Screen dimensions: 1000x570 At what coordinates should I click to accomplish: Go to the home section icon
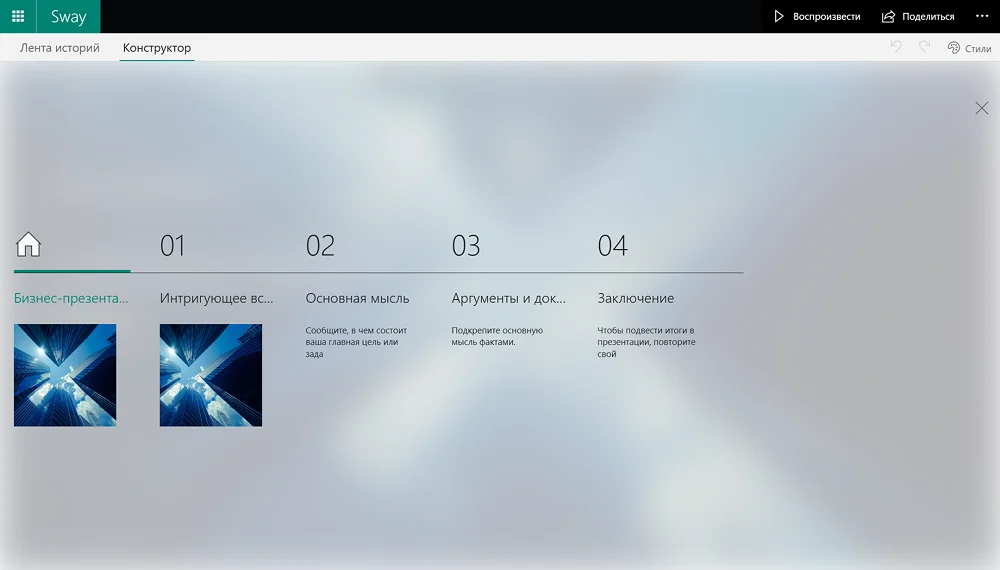29,245
